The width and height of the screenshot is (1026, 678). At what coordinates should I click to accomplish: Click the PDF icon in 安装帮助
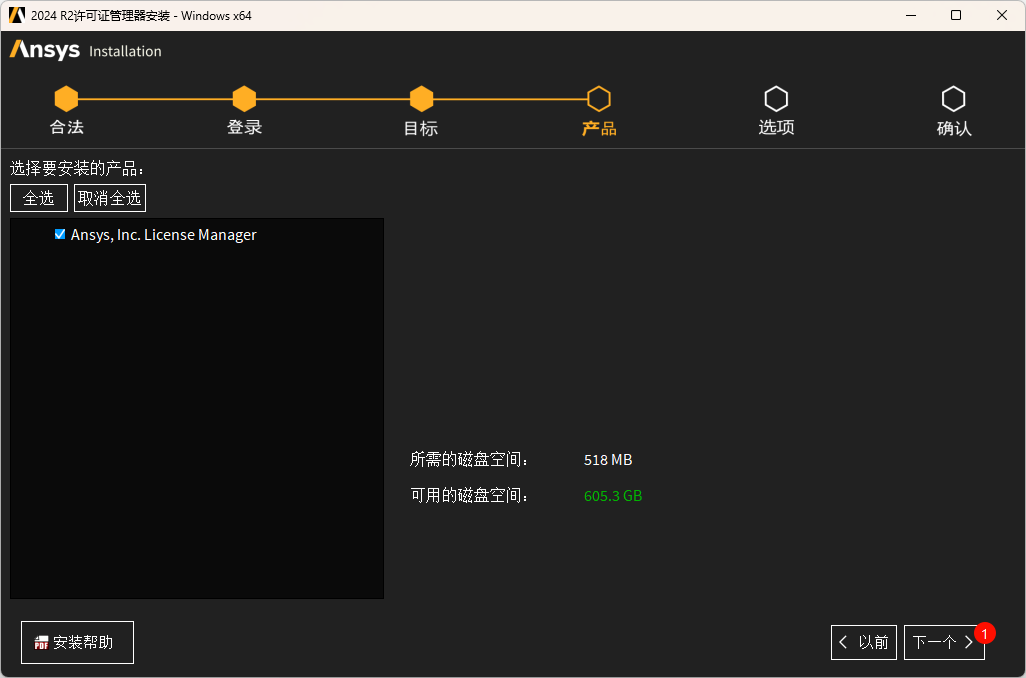pos(42,643)
